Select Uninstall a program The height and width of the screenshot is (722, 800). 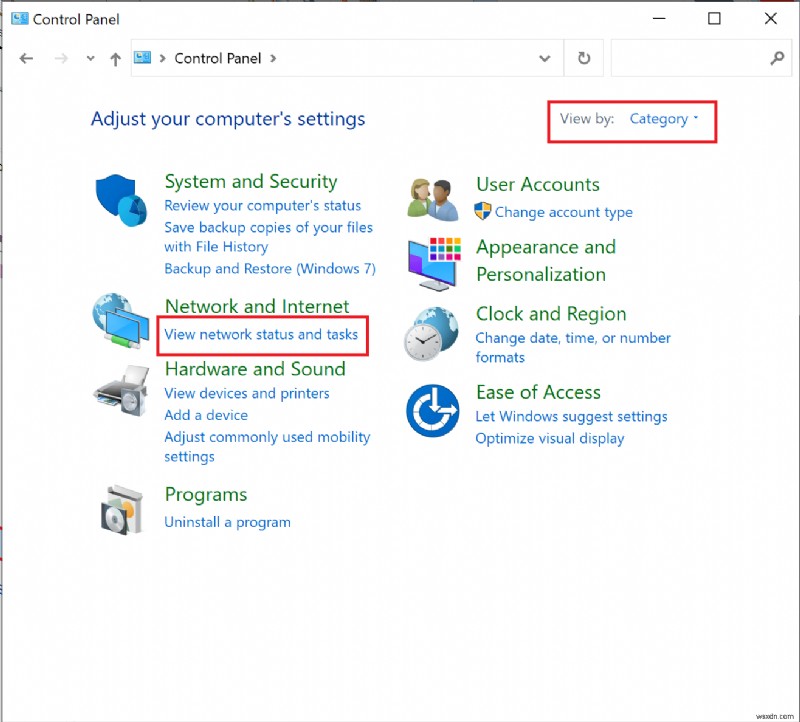pyautogui.click(x=227, y=522)
